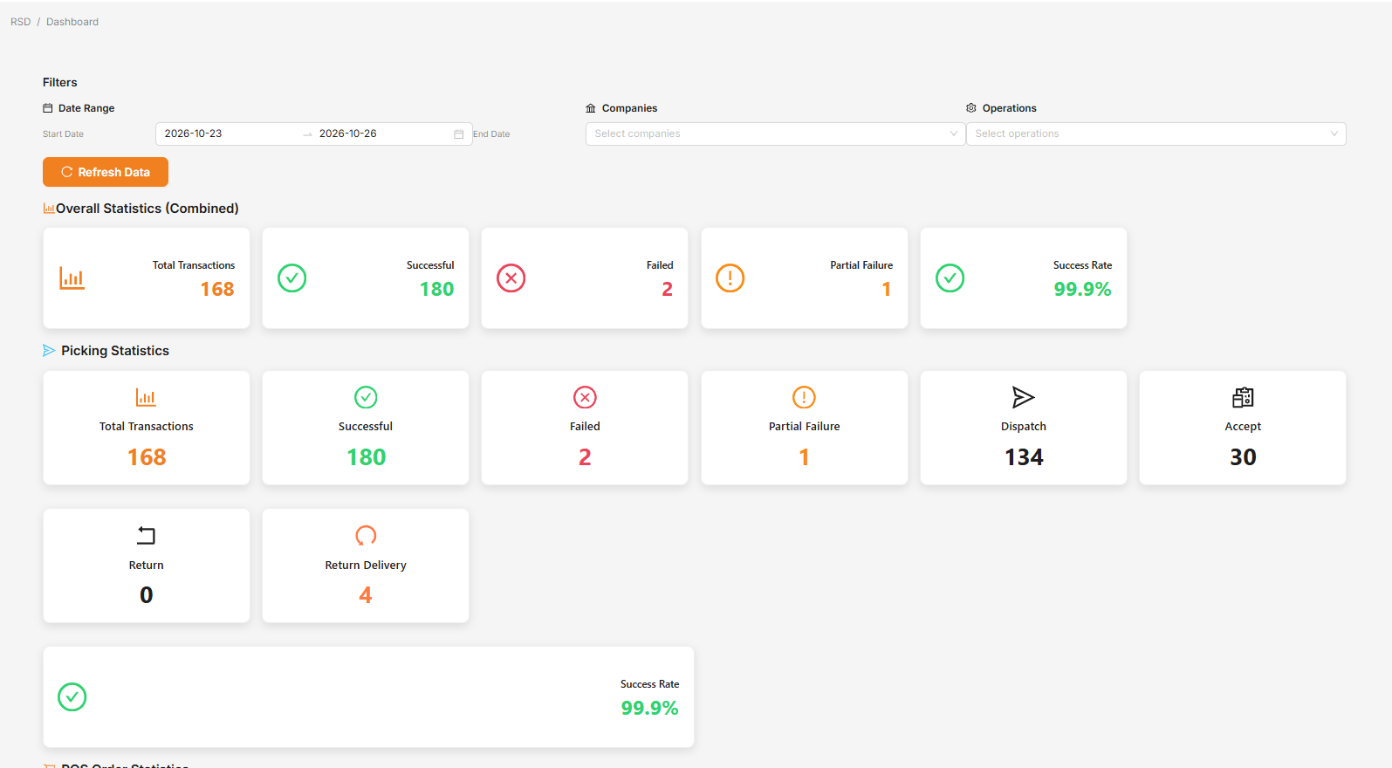Click the green check icon in Overall Successful card

(x=292, y=278)
